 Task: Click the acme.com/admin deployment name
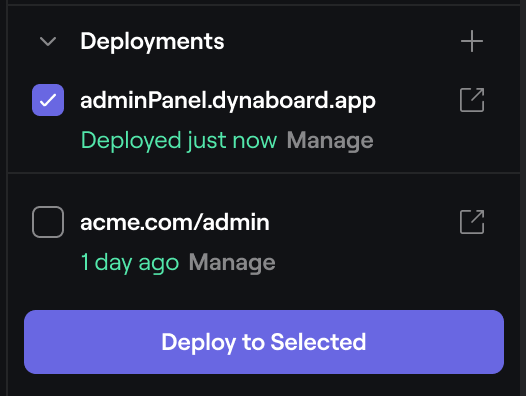175,222
